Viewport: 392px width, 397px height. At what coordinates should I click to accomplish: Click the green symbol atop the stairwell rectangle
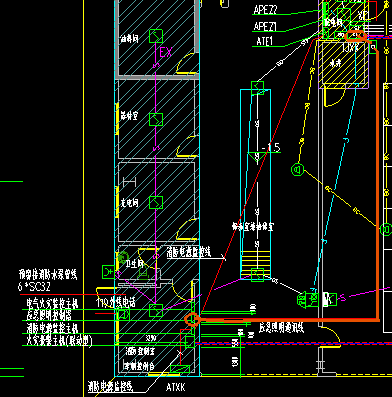tap(257, 88)
